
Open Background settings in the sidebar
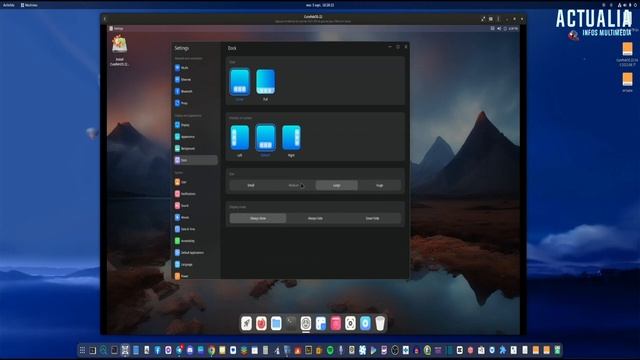pos(195,149)
